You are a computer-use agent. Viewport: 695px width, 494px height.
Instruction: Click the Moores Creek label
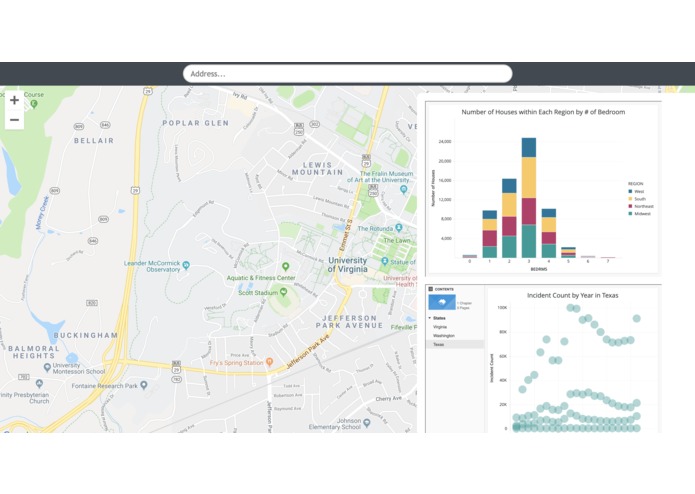(x=42, y=213)
